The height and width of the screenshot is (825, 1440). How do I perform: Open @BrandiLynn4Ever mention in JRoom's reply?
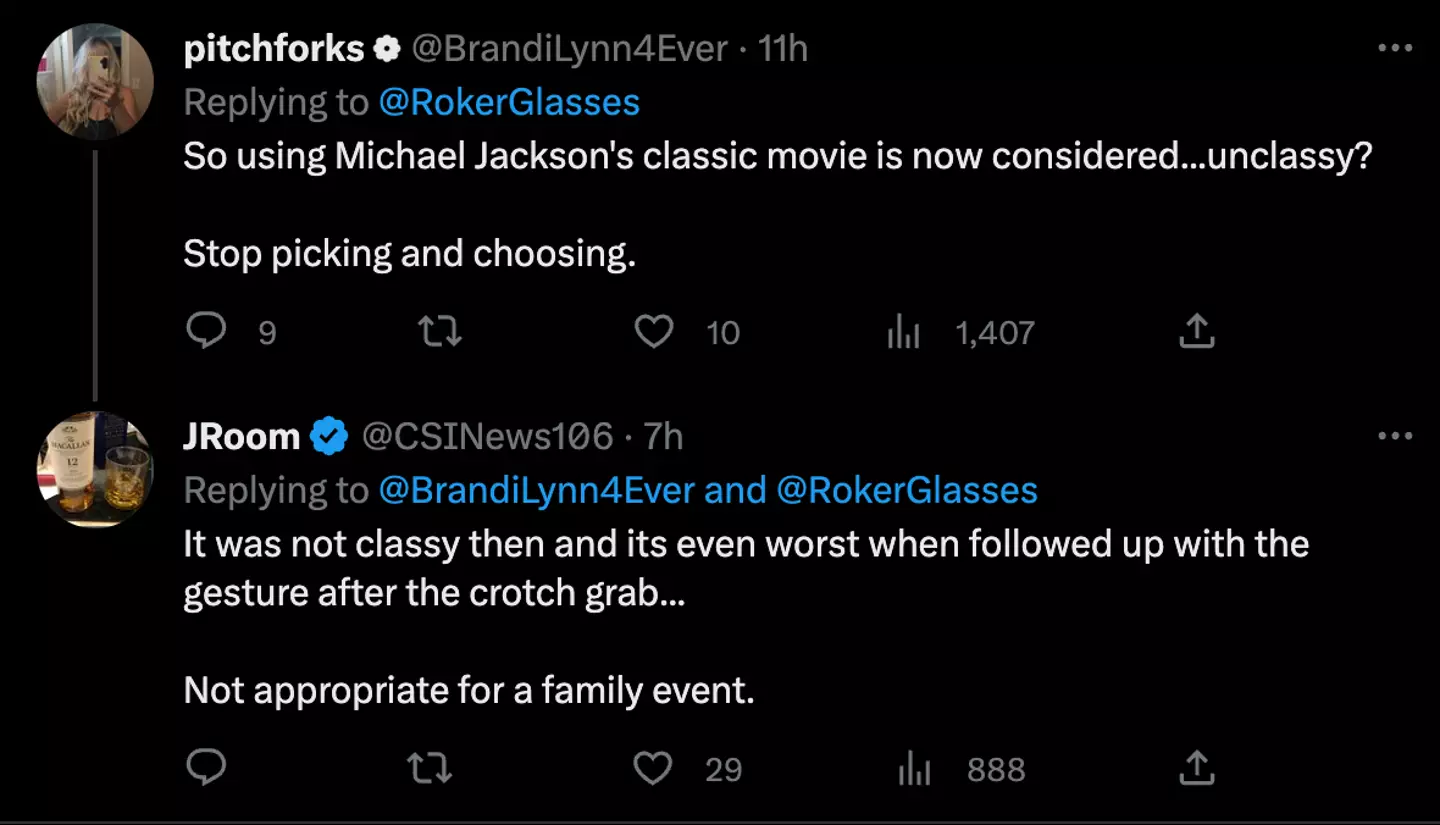click(x=536, y=490)
